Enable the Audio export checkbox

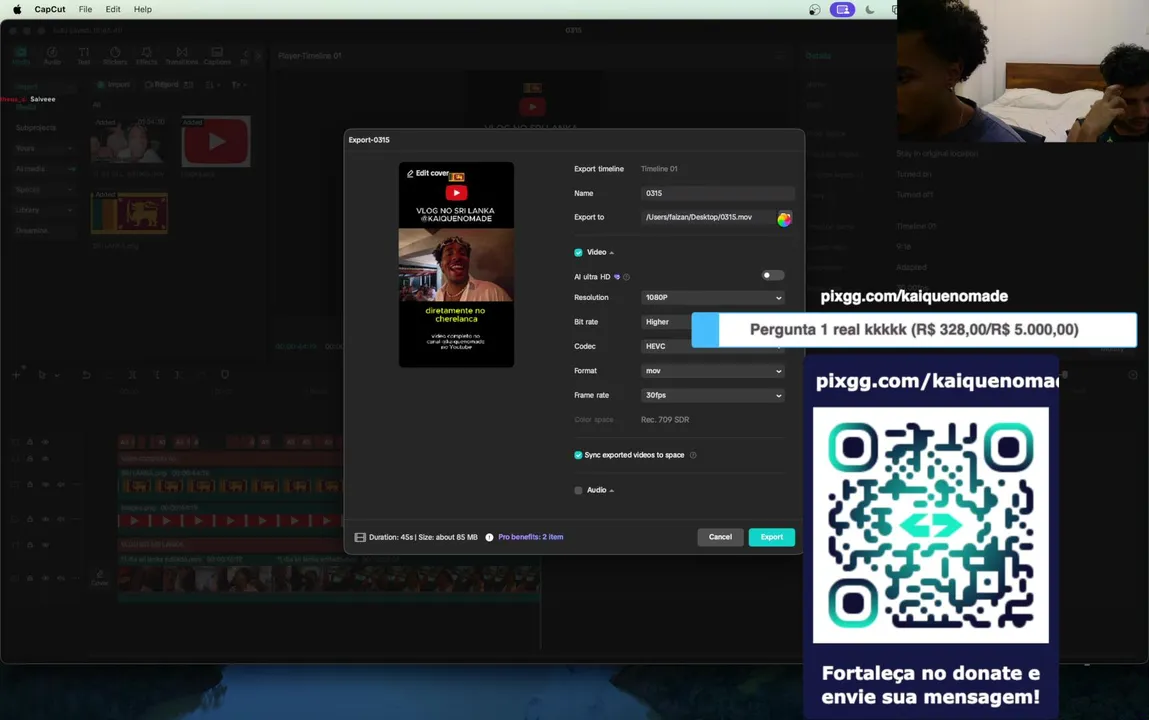click(x=578, y=490)
